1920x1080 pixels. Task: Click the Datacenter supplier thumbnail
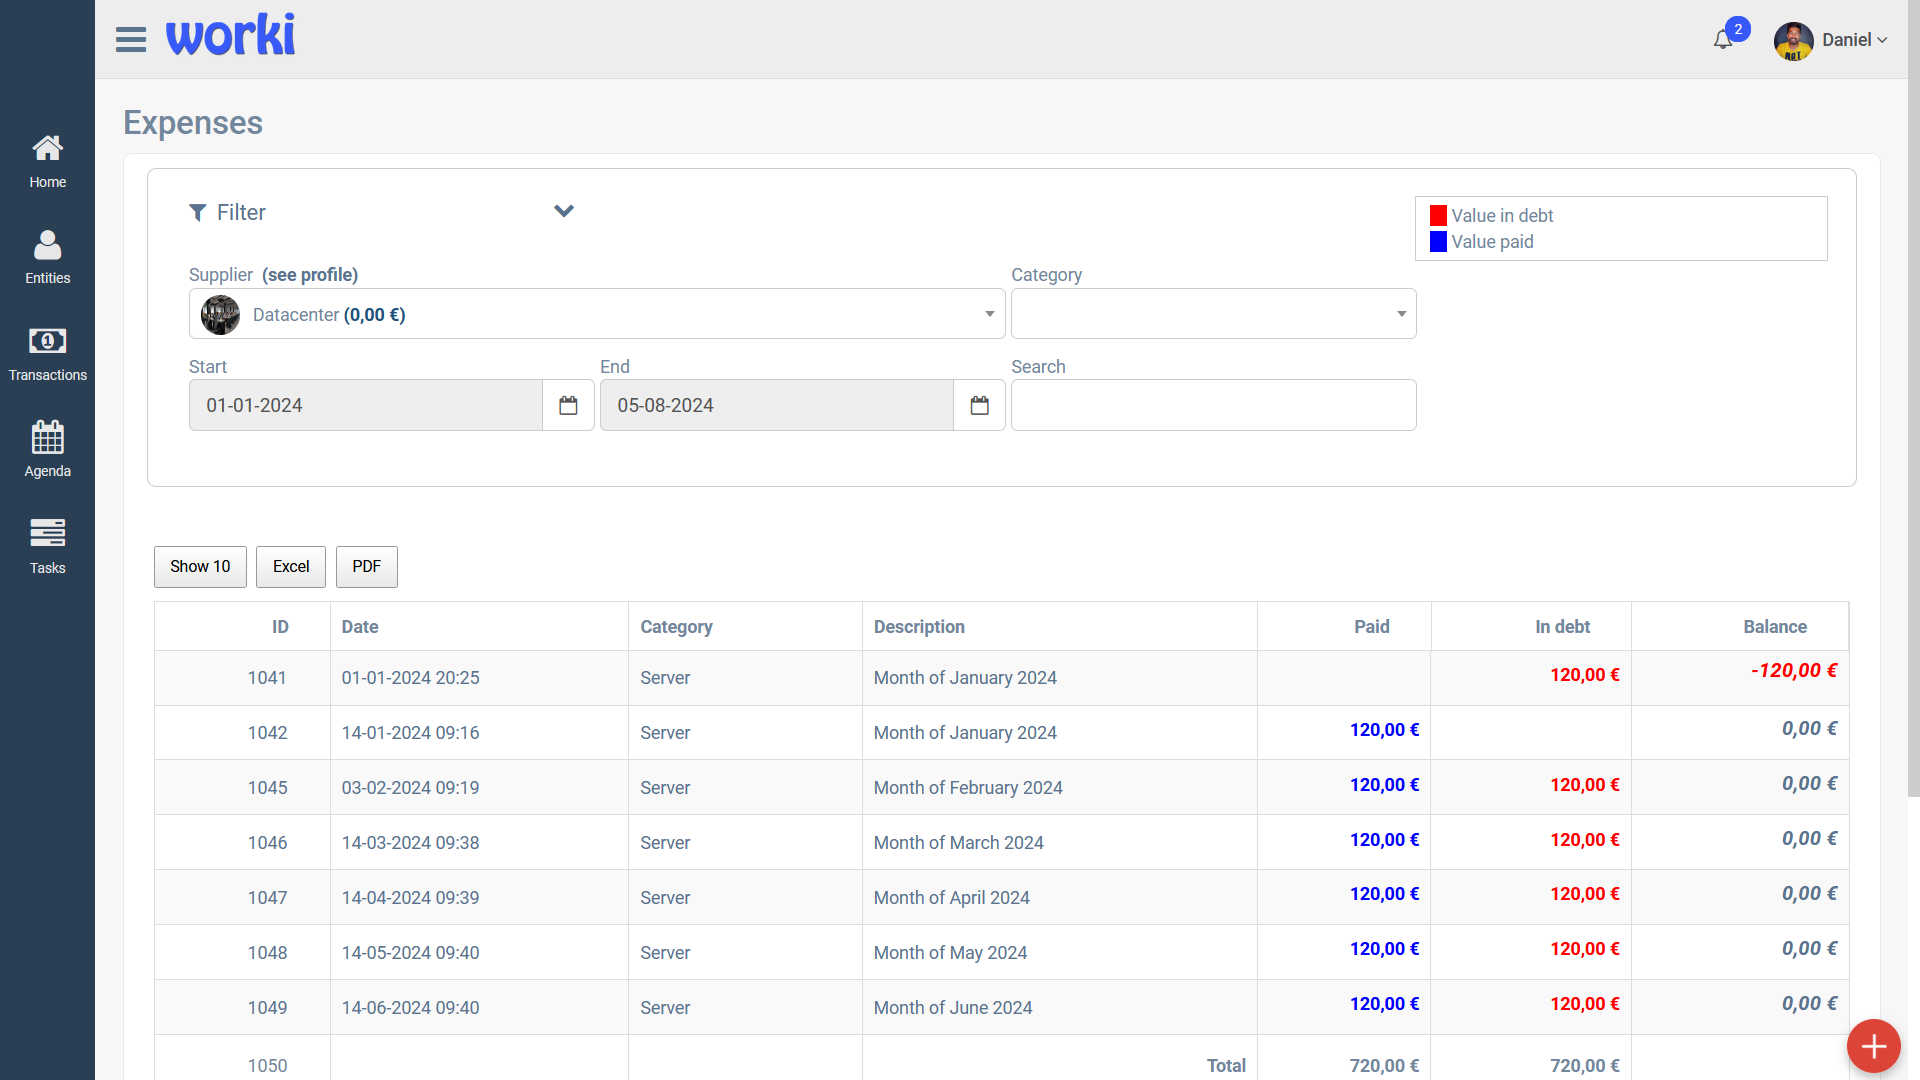pyautogui.click(x=220, y=314)
